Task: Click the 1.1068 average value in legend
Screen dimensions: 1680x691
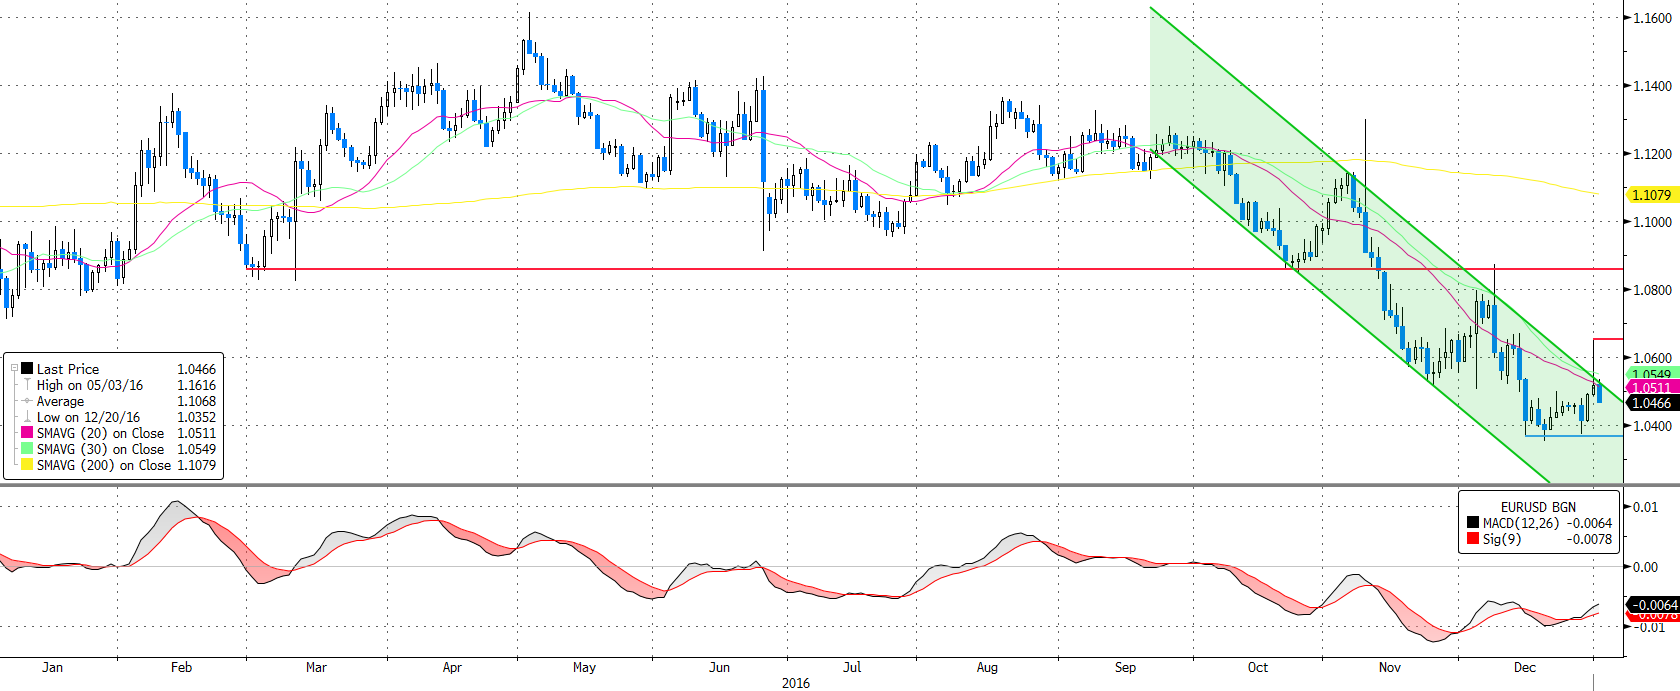Action: [196, 401]
